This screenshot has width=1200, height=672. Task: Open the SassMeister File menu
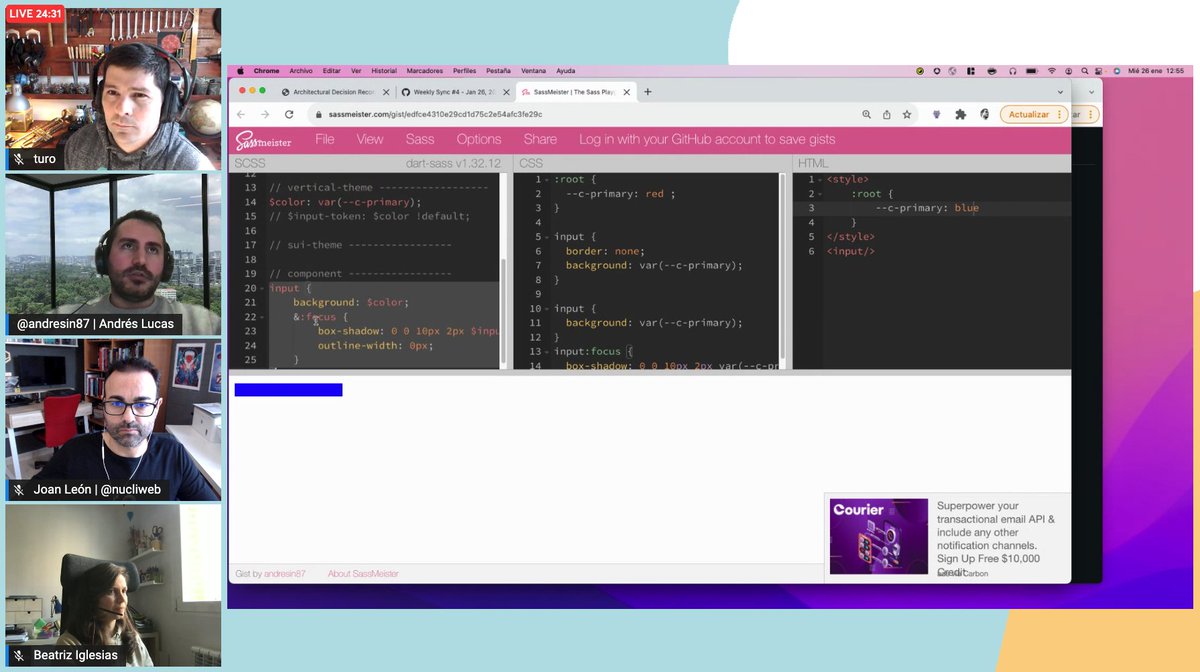325,140
